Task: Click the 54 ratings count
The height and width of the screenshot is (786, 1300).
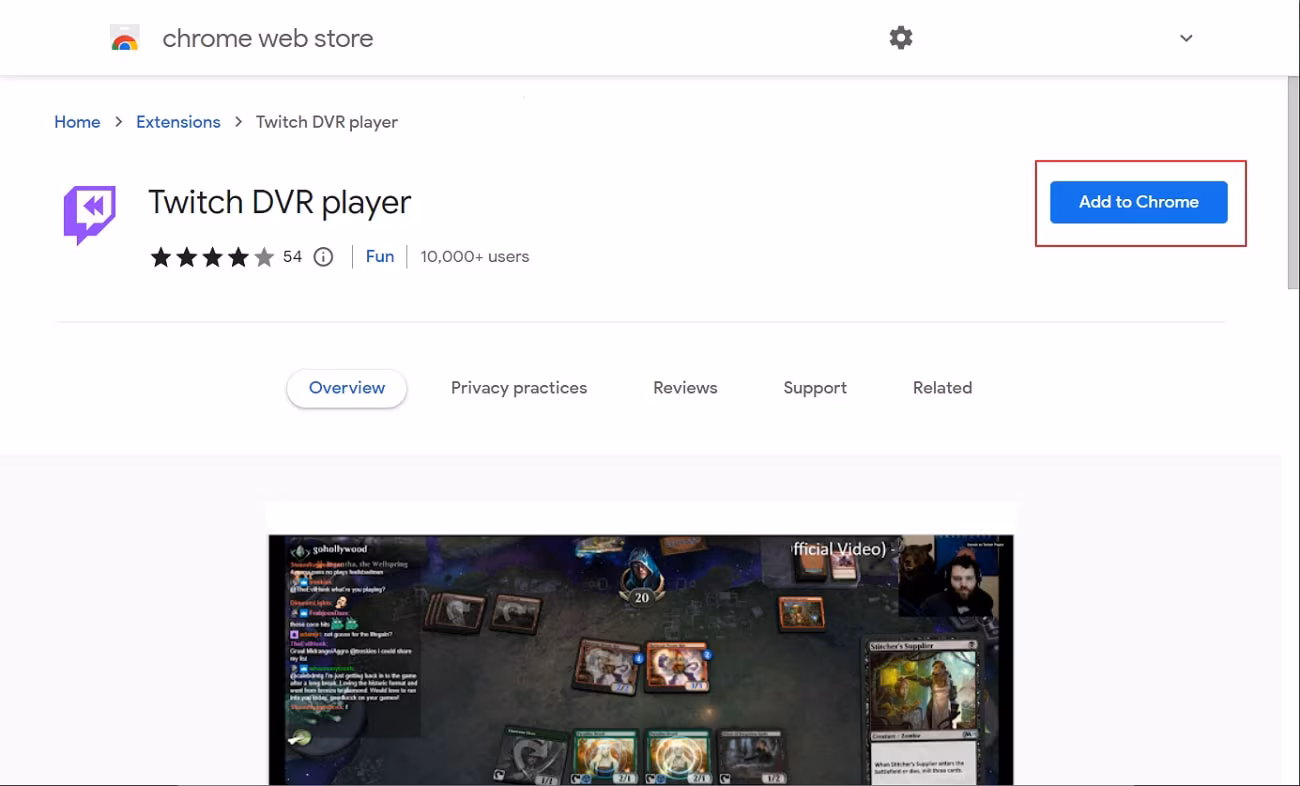Action: pyautogui.click(x=292, y=257)
